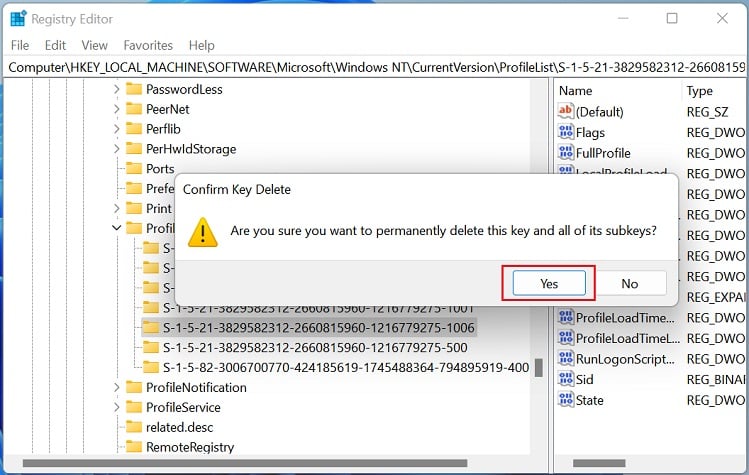Select the related.desc folder icon
Image resolution: width=749 pixels, height=475 pixels.
[x=134, y=427]
